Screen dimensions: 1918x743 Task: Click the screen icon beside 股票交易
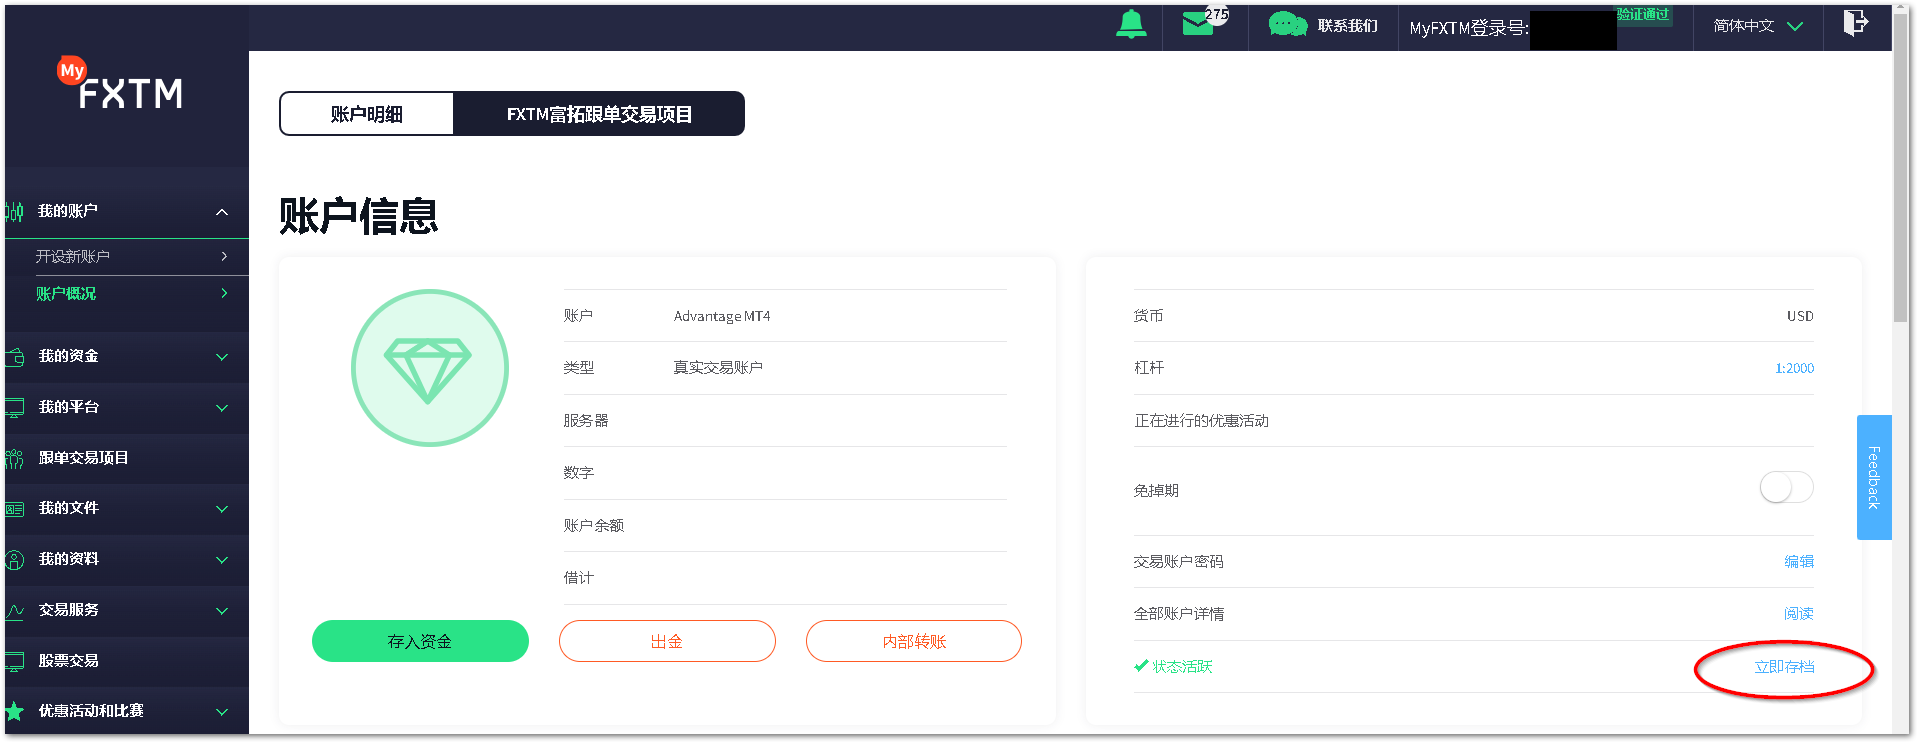[14, 661]
